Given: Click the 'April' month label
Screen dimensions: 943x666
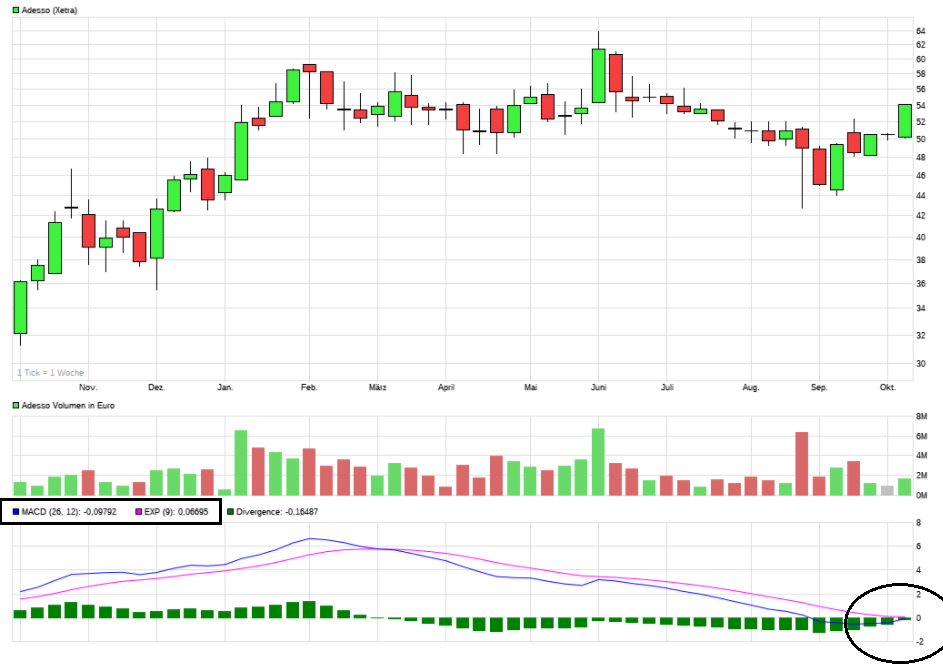Looking at the screenshot, I should (446, 387).
